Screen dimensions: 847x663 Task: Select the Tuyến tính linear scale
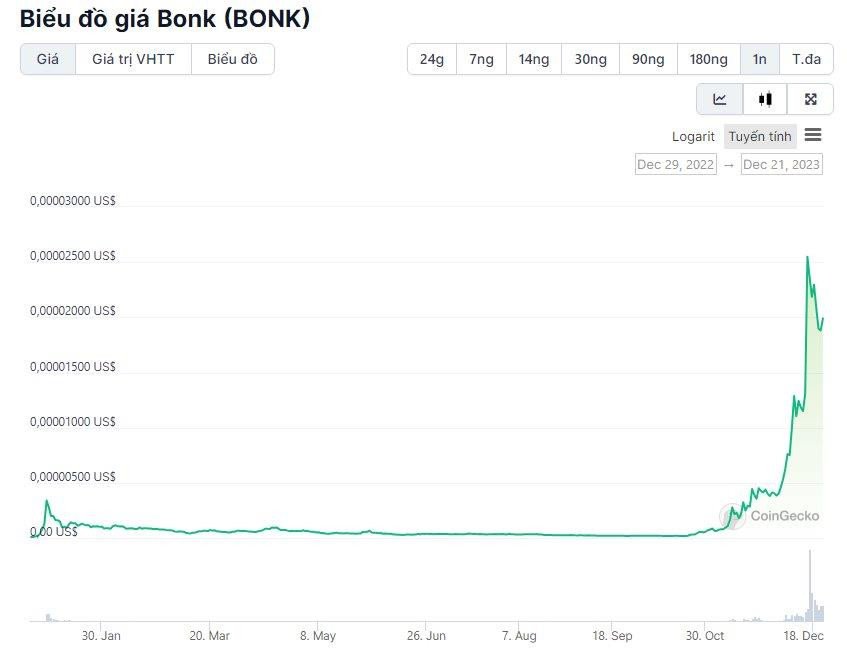(x=760, y=135)
